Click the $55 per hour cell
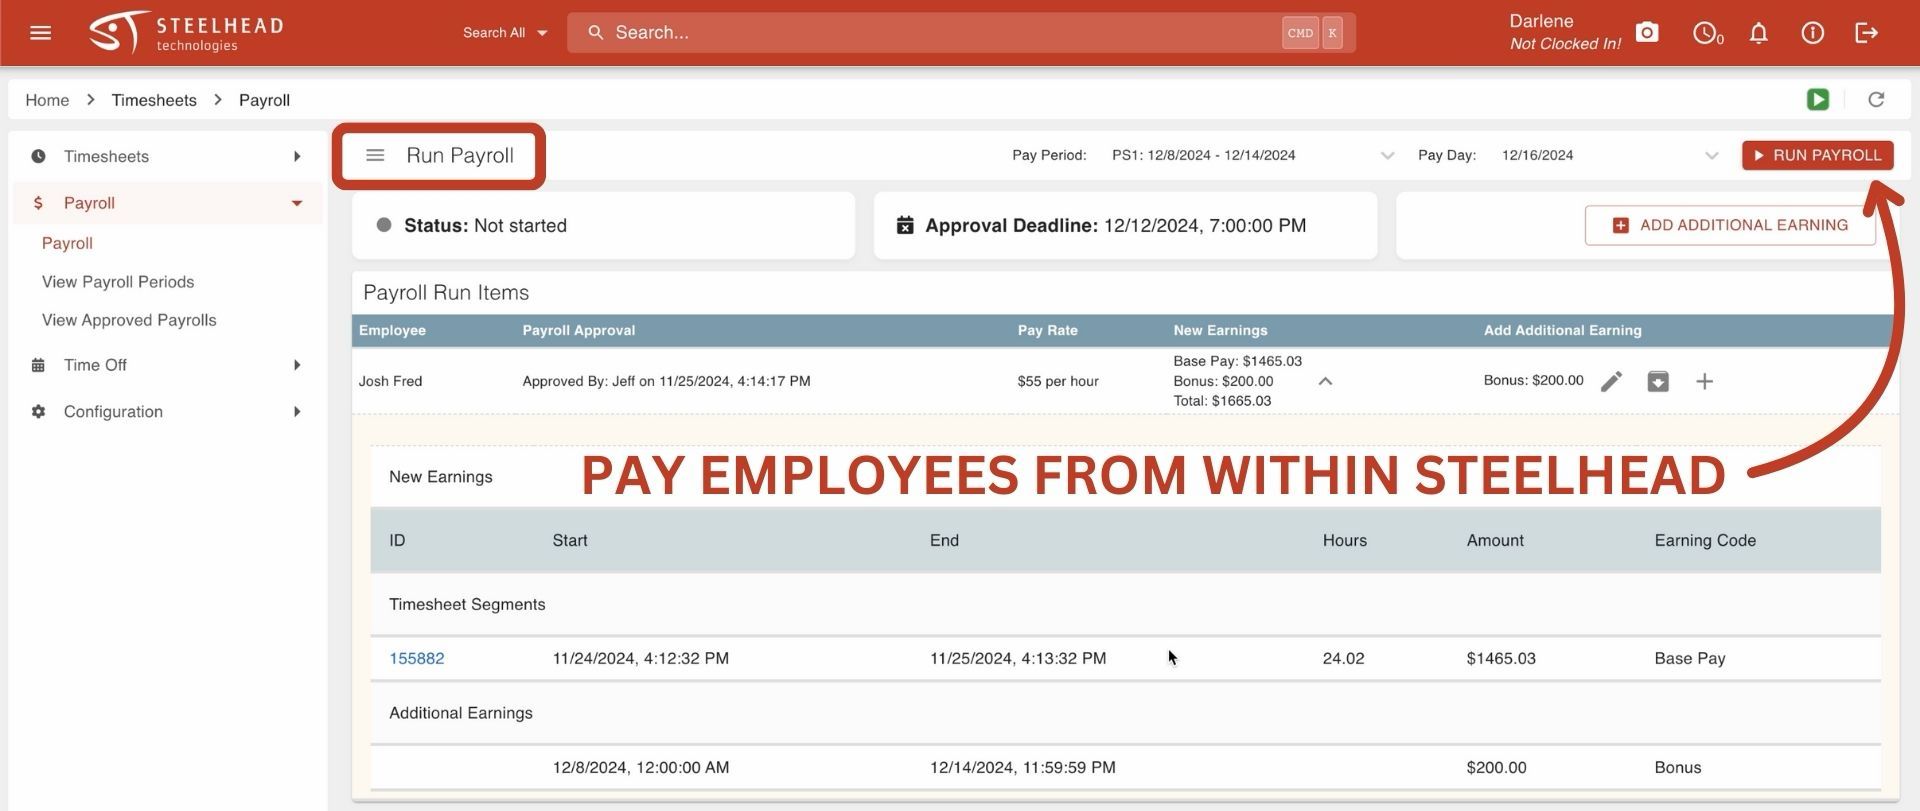This screenshot has height=811, width=1920. pyautogui.click(x=1058, y=381)
